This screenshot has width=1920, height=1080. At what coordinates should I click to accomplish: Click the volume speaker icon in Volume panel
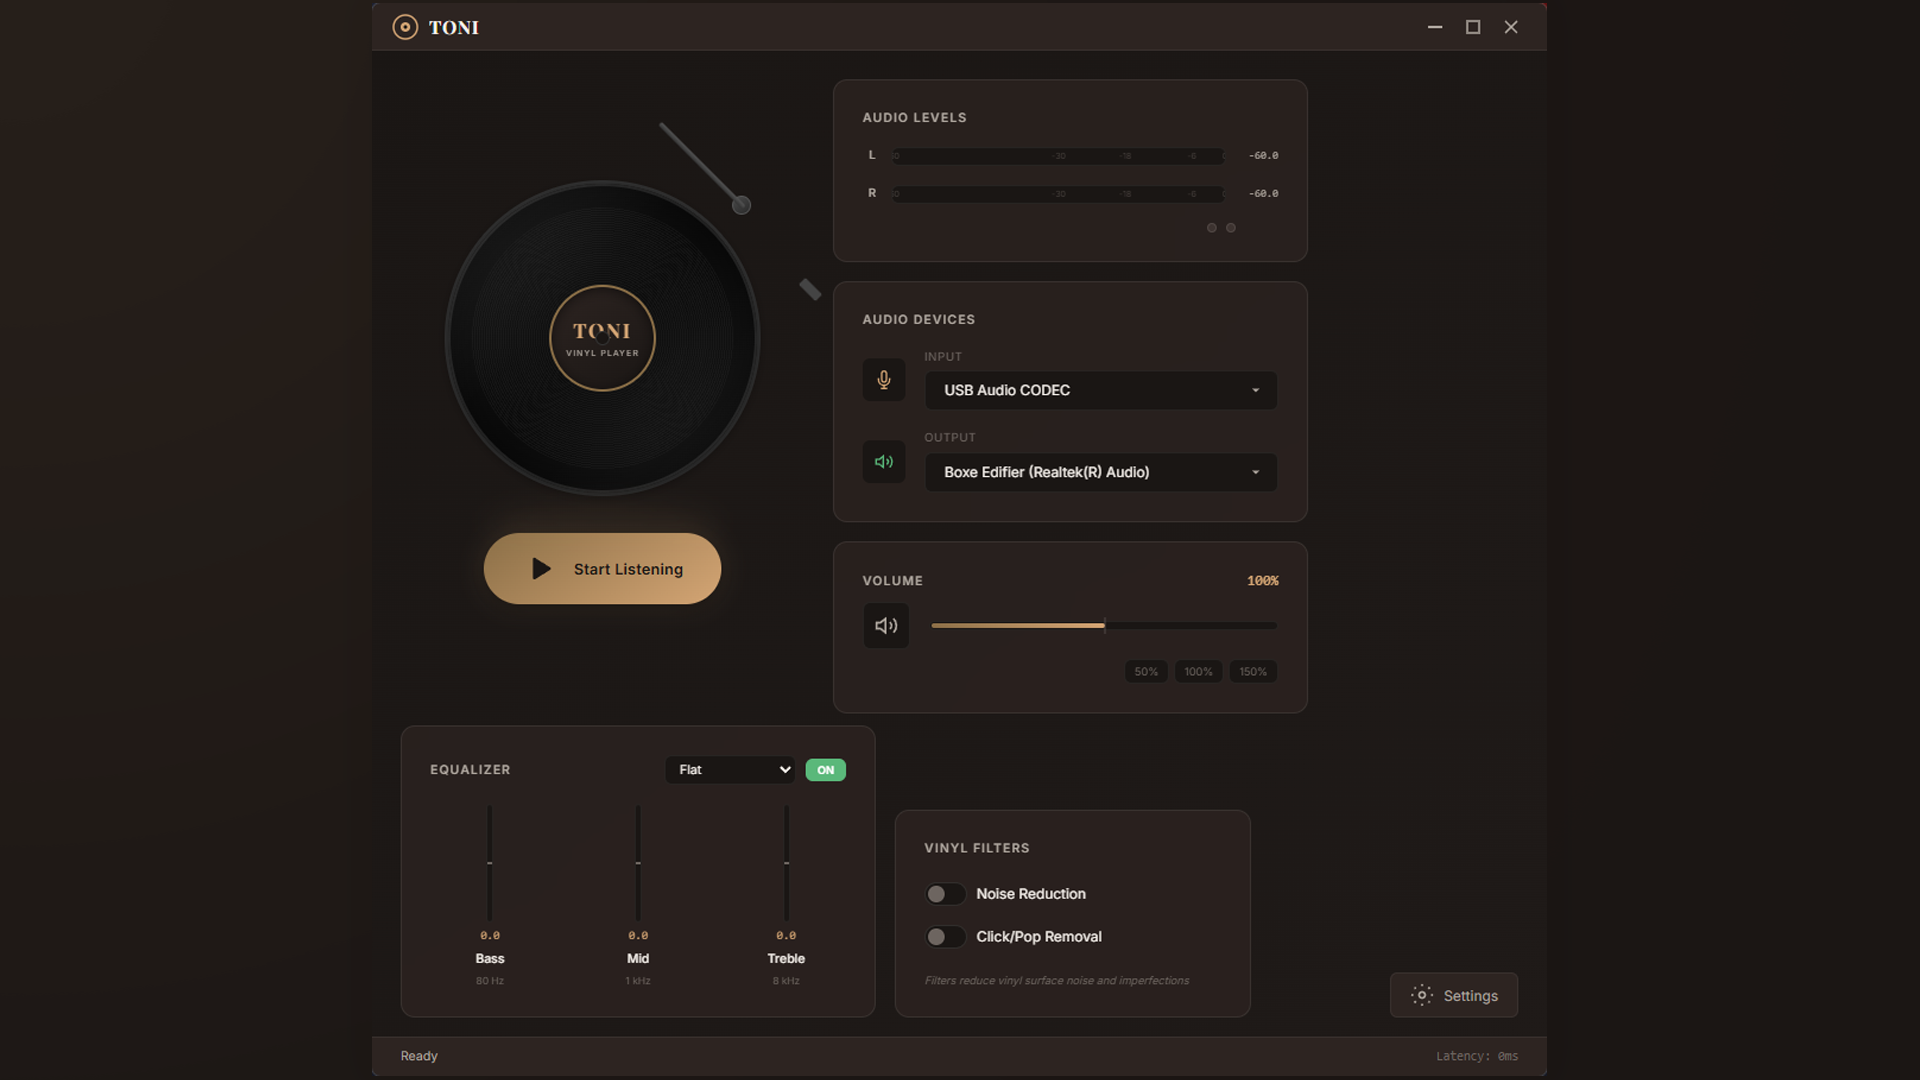pos(885,625)
